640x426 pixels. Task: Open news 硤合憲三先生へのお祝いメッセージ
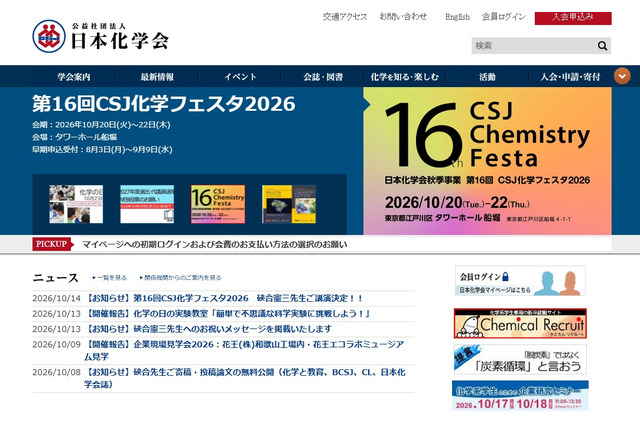208,329
